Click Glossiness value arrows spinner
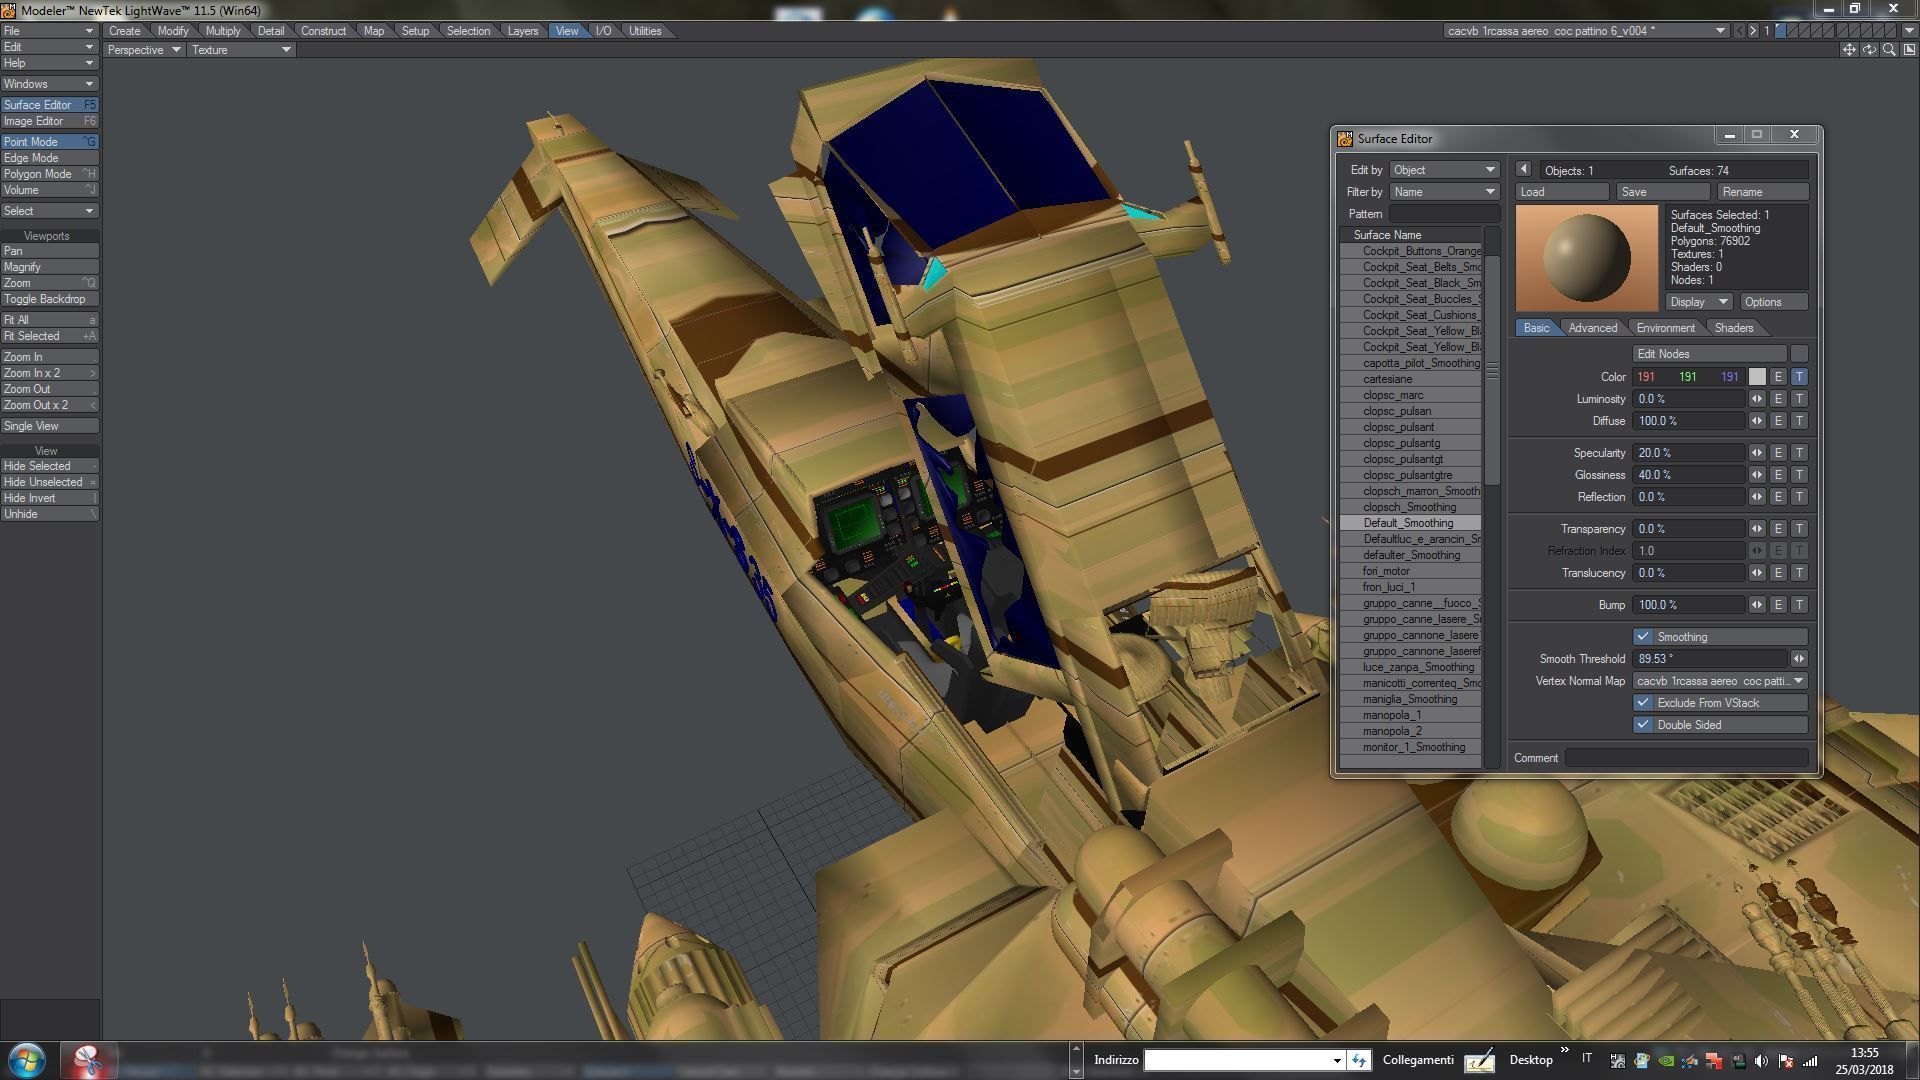This screenshot has height=1080, width=1920. point(1757,475)
